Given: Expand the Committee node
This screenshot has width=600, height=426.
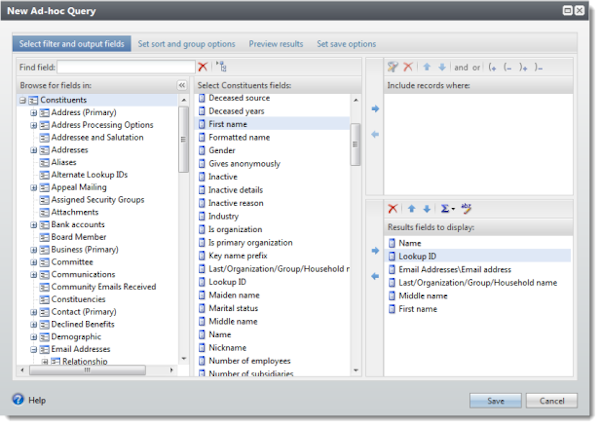Looking at the screenshot, I should click(x=34, y=263).
